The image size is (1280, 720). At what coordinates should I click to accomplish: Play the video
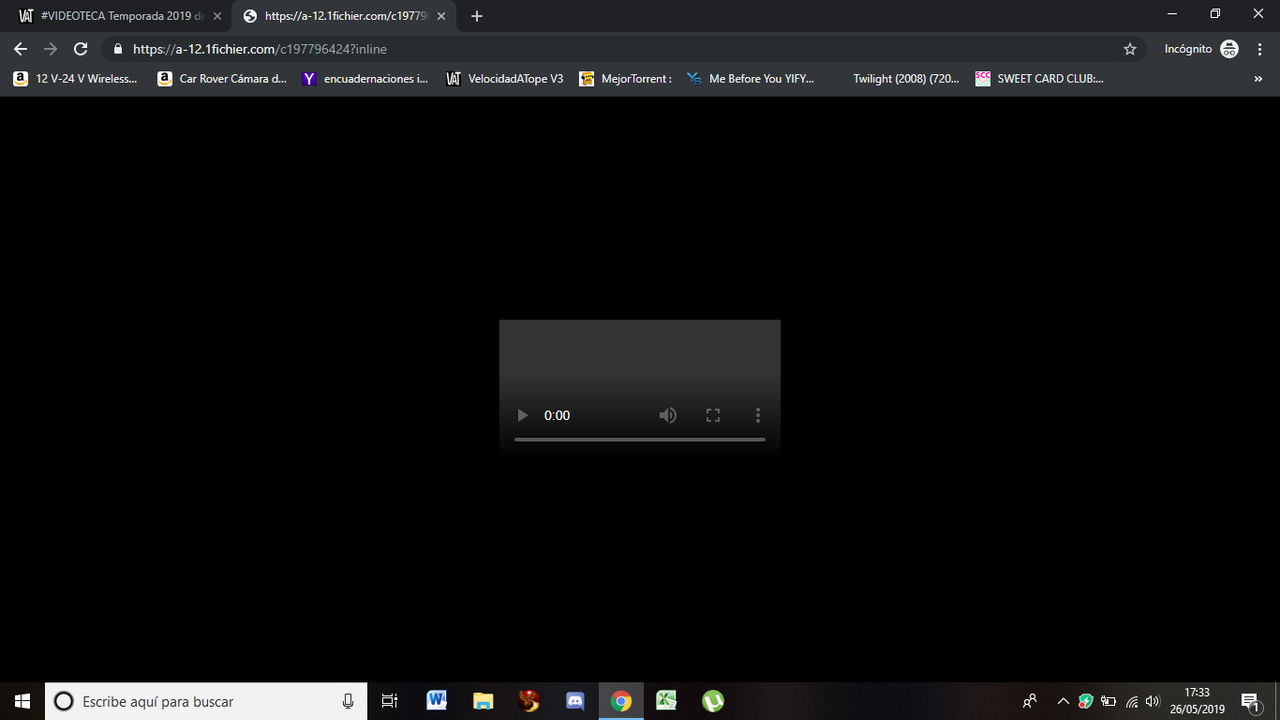521,415
